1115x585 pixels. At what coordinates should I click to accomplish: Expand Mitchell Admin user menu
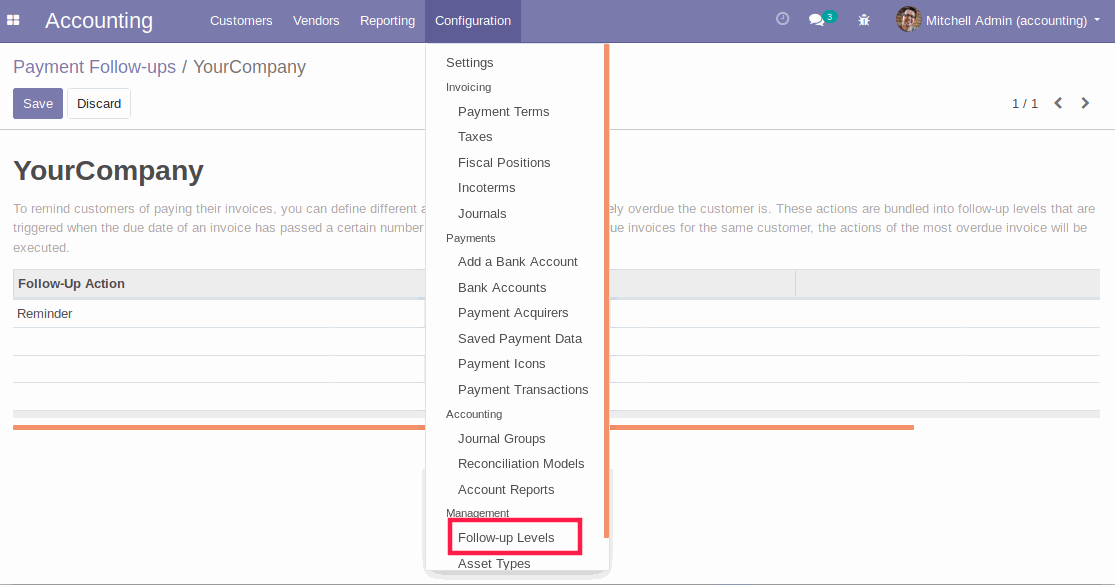(1013, 21)
